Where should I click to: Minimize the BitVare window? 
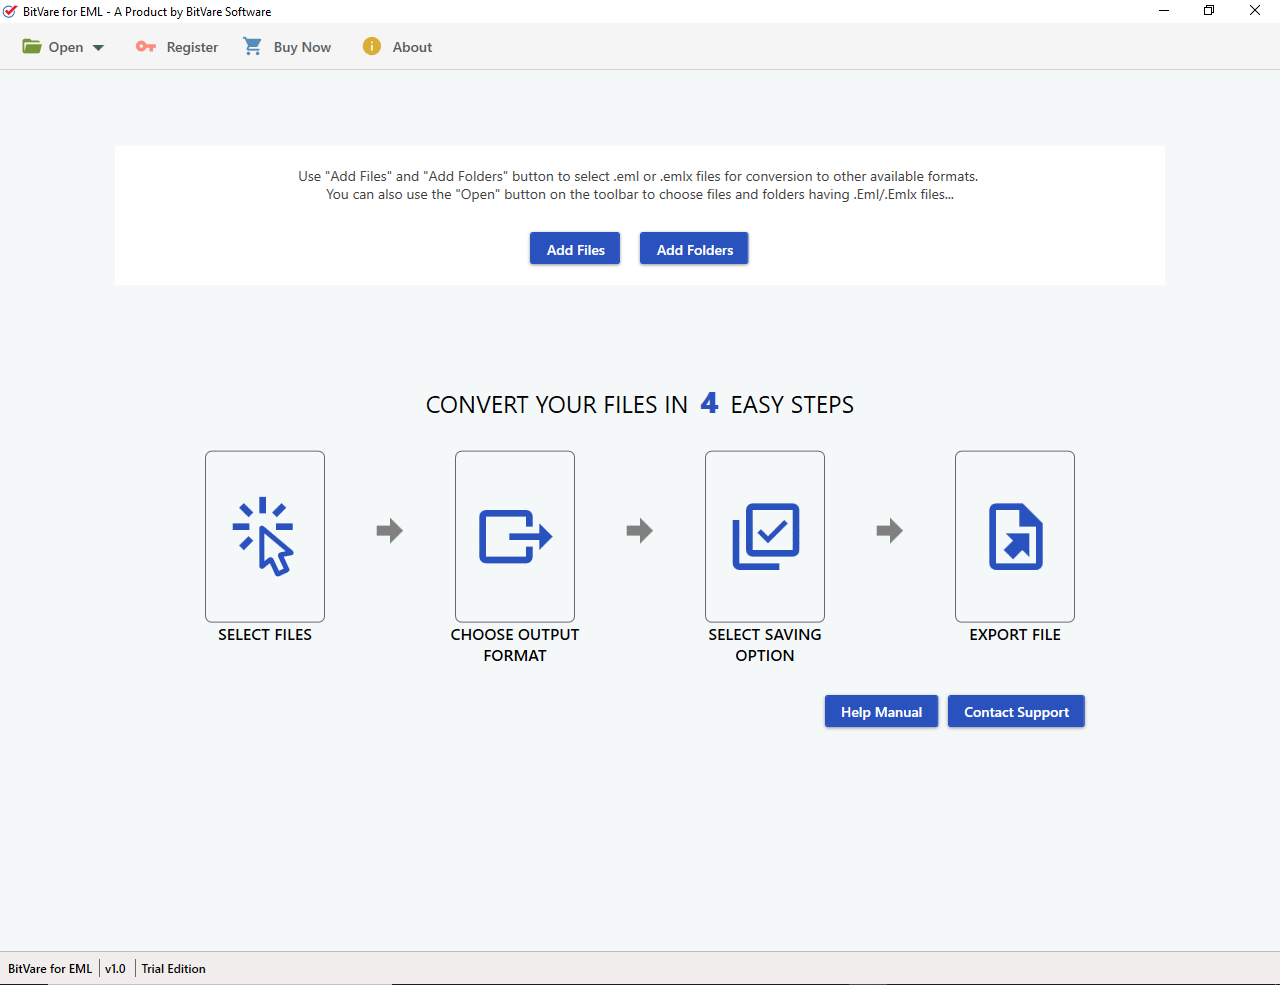pyautogui.click(x=1164, y=11)
